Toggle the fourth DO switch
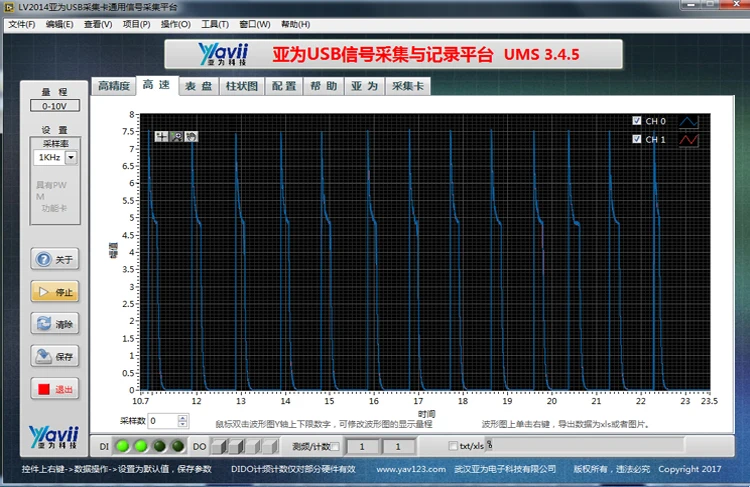Screen dimensions: 750x487 click(270, 447)
